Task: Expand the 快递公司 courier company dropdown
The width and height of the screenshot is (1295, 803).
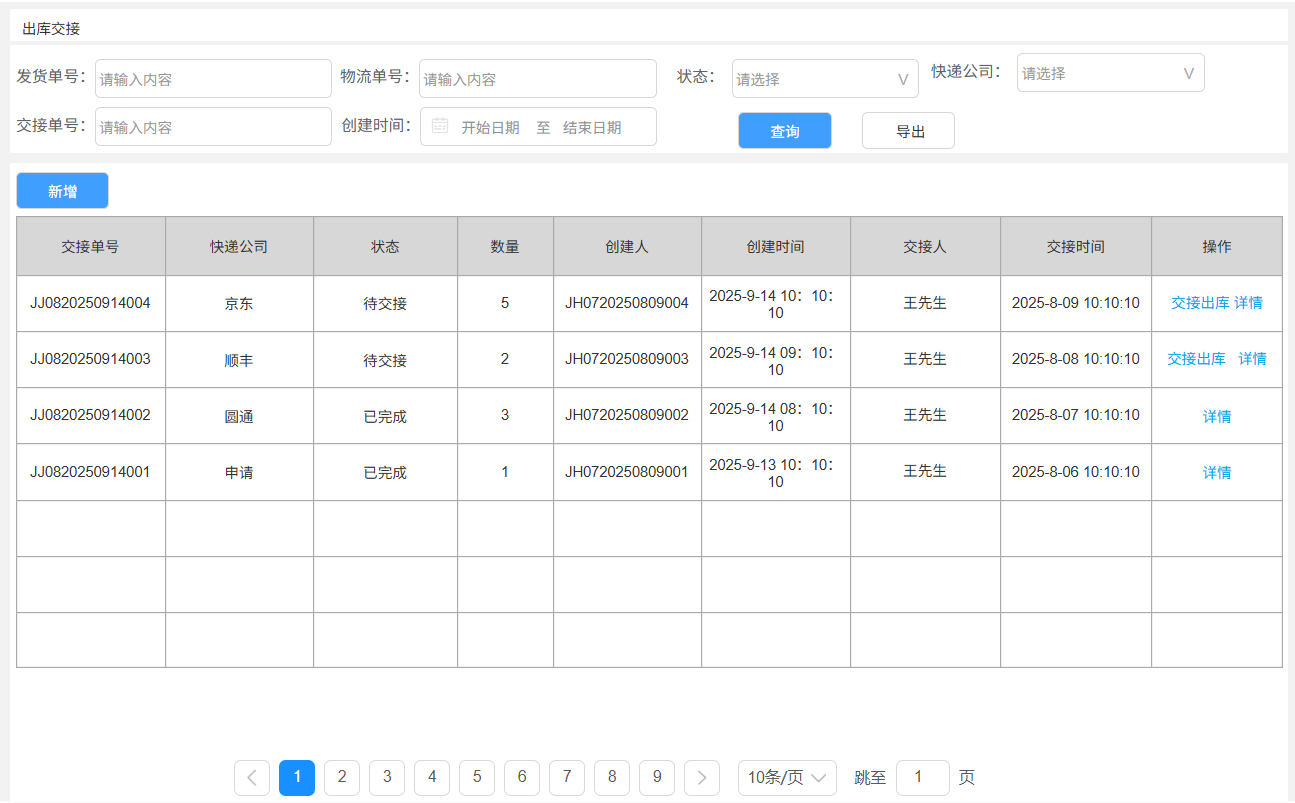Action: (x=1110, y=73)
